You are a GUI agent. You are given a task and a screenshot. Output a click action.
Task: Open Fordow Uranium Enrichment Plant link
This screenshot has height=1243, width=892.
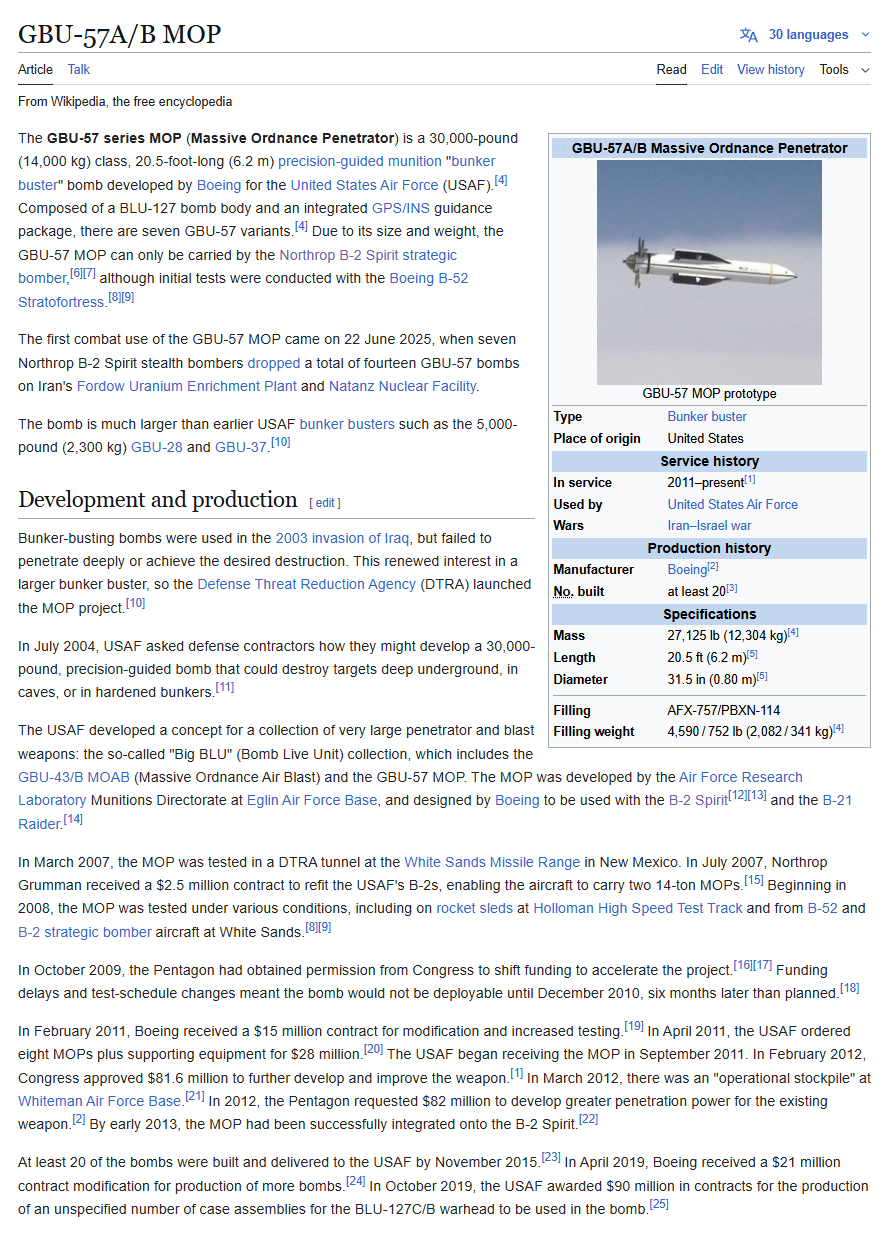click(187, 386)
